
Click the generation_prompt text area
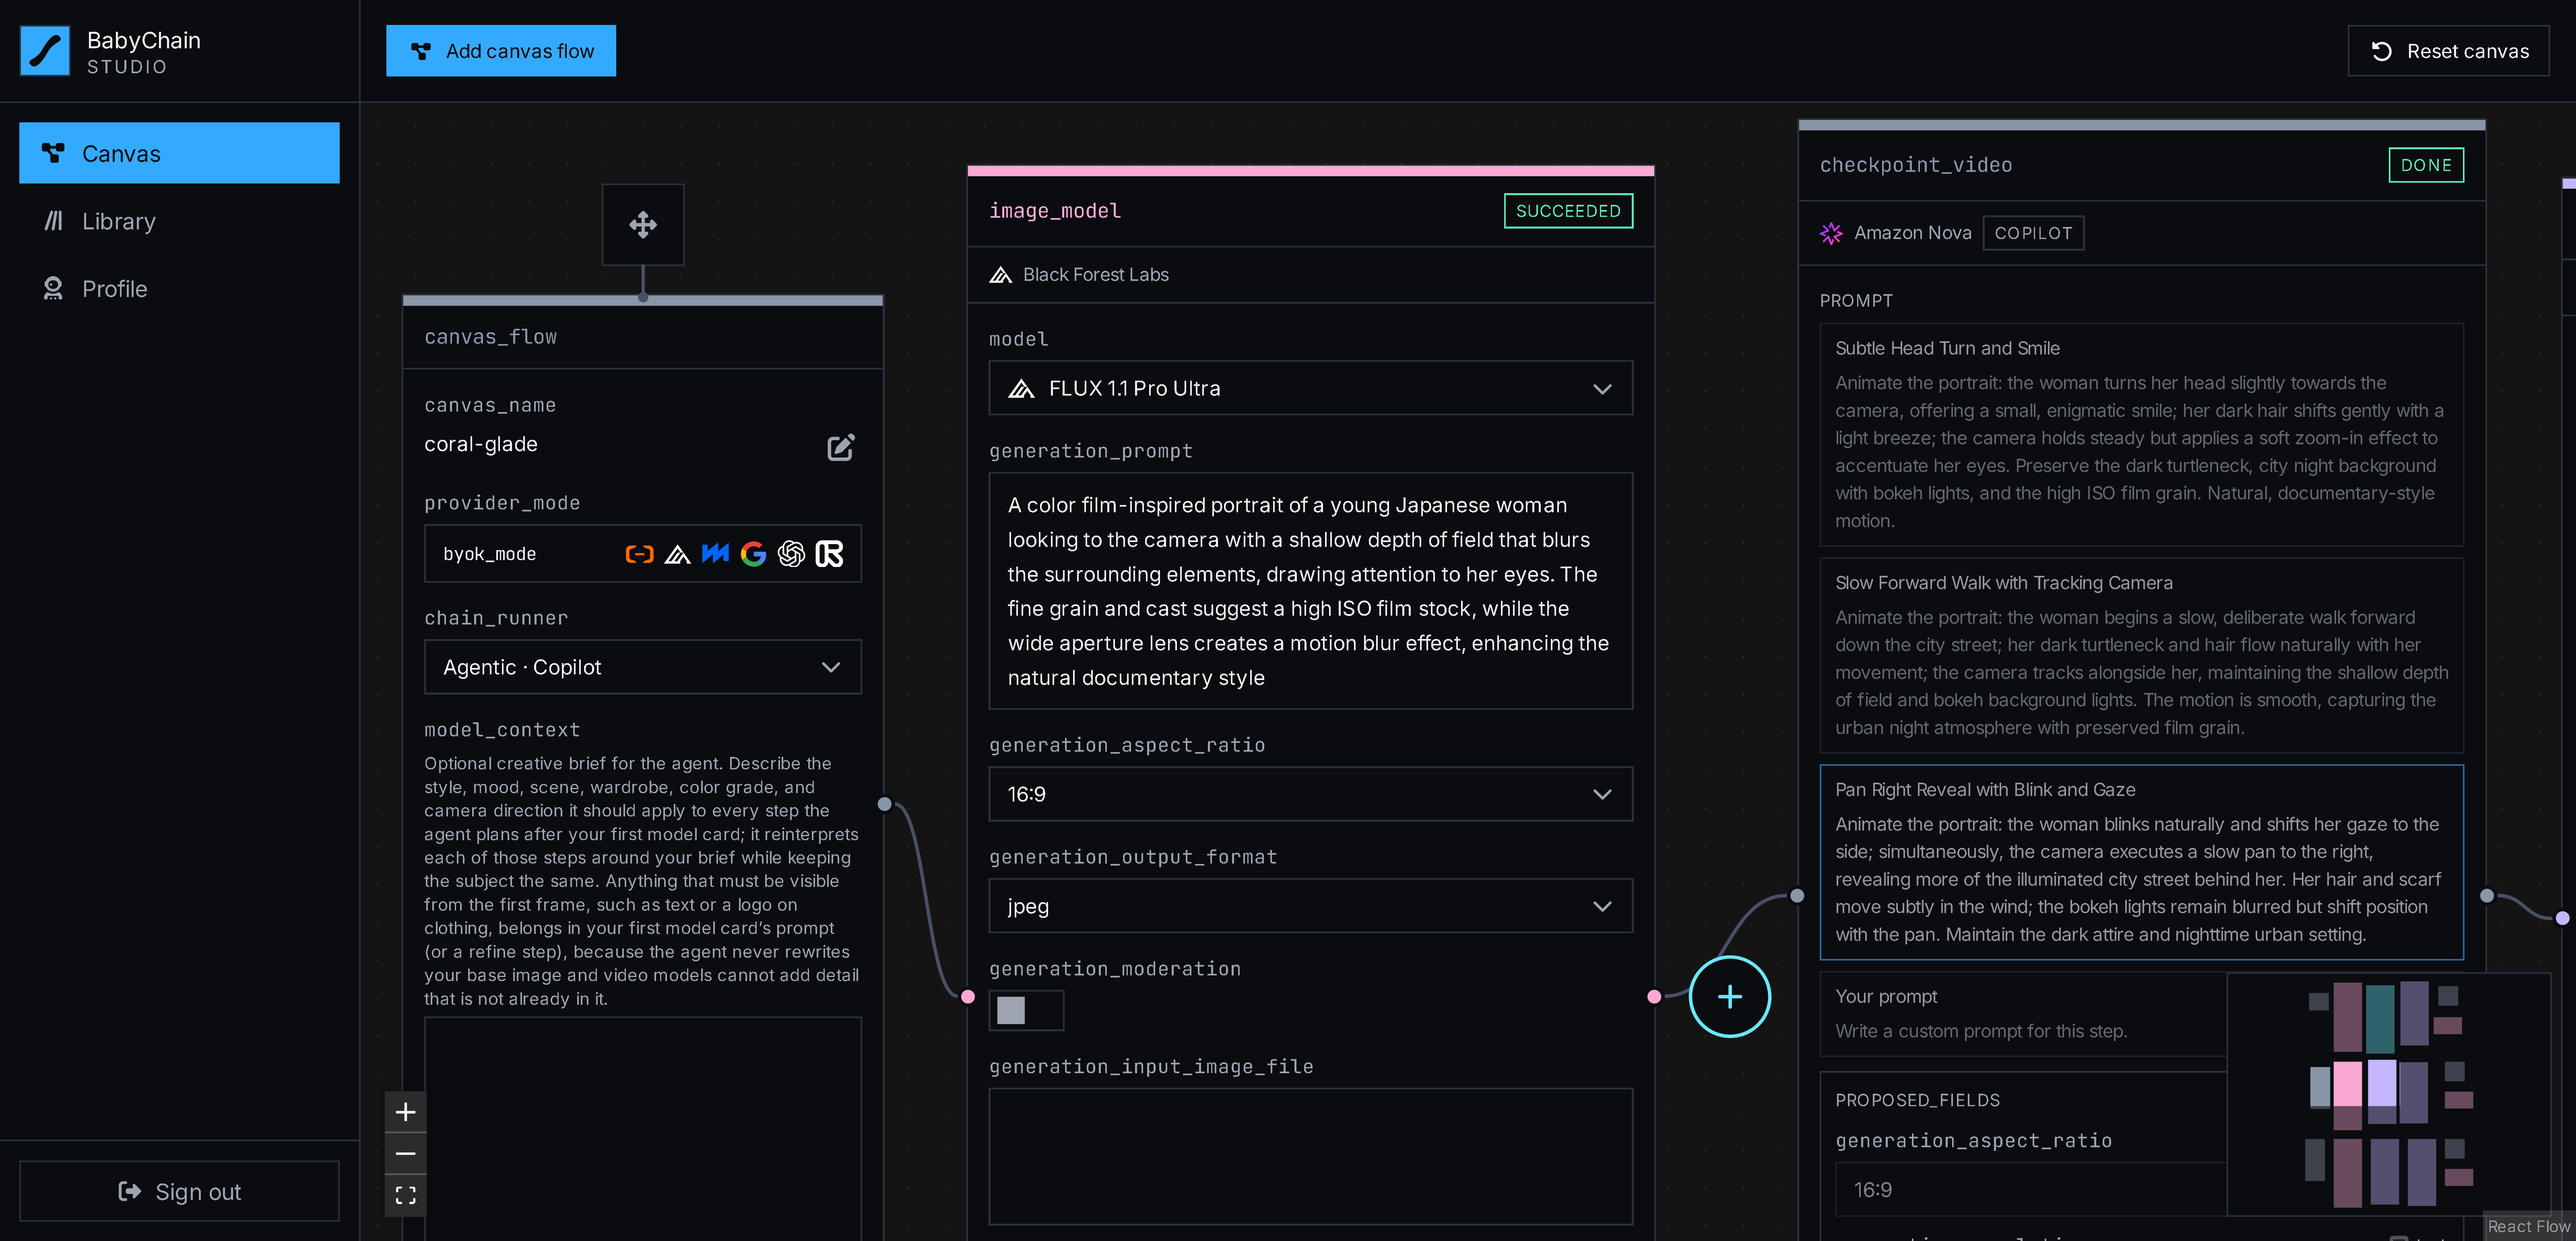pyautogui.click(x=1310, y=591)
